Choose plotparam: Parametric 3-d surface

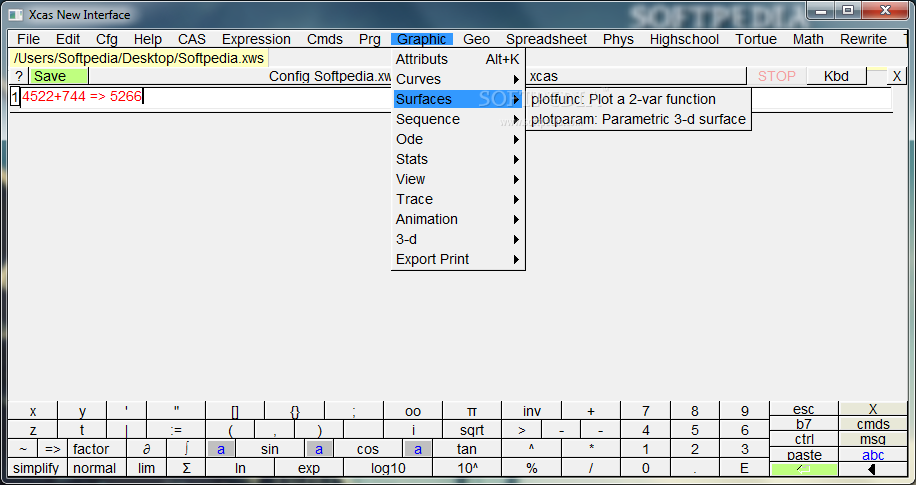[x=638, y=119]
